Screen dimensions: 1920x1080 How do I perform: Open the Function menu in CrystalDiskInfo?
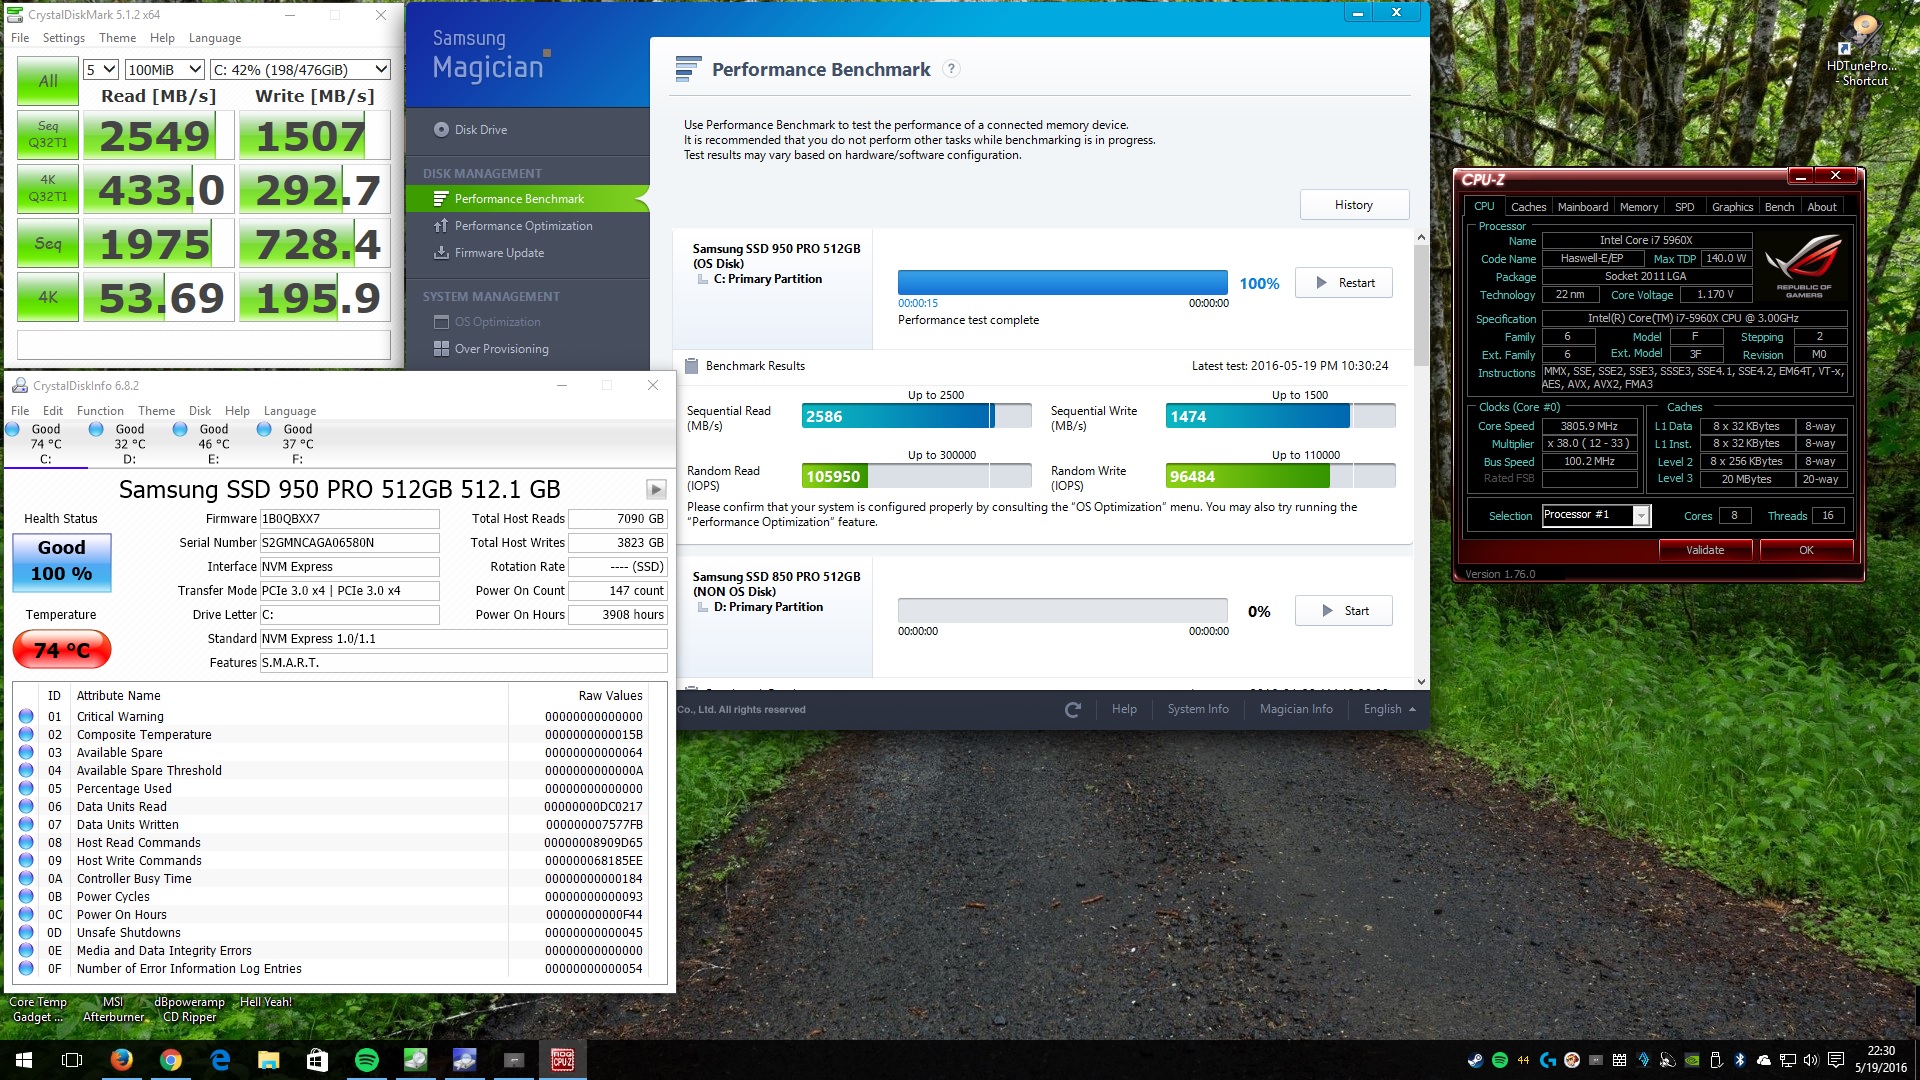(100, 411)
